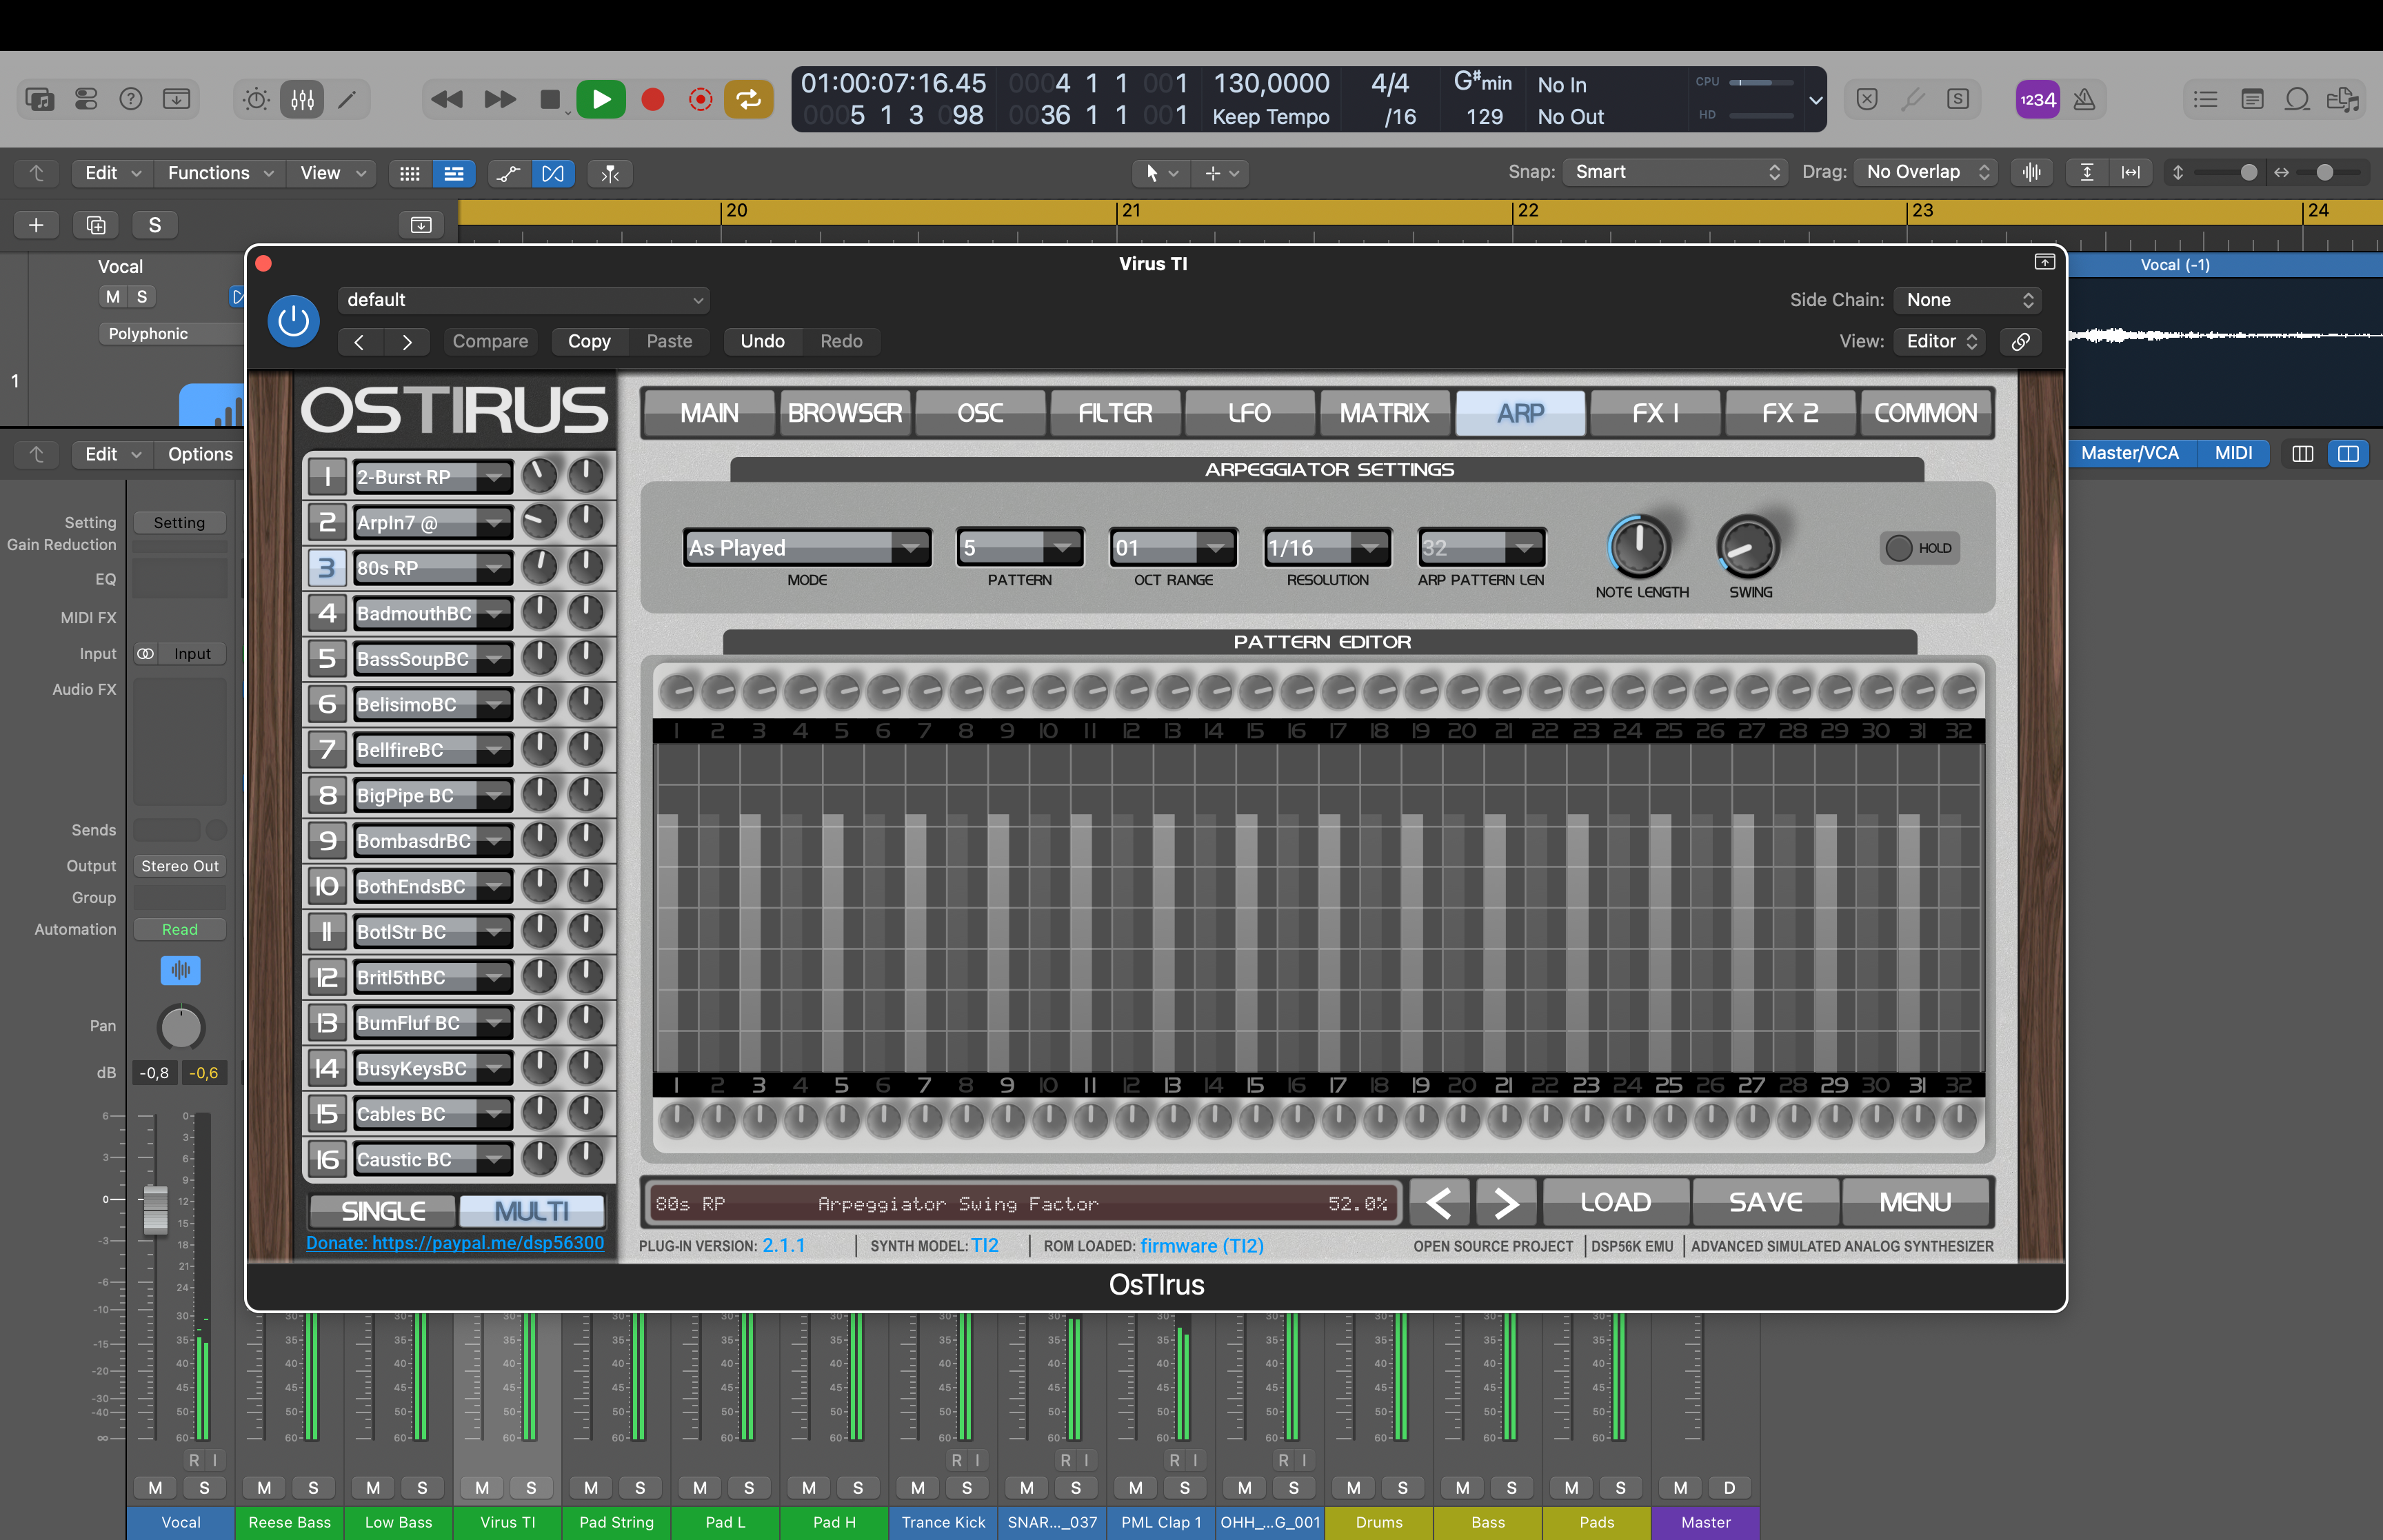Switch to MULTI mode
The width and height of the screenshot is (2383, 1540).
532,1211
